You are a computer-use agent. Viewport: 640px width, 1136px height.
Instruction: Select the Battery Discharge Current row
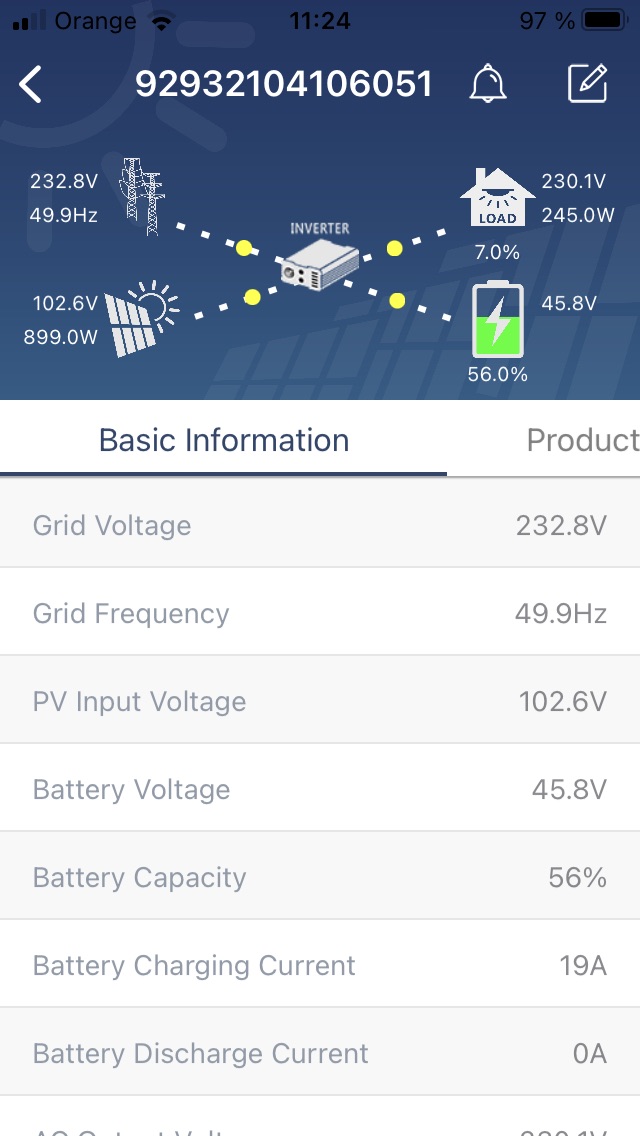pos(320,1053)
